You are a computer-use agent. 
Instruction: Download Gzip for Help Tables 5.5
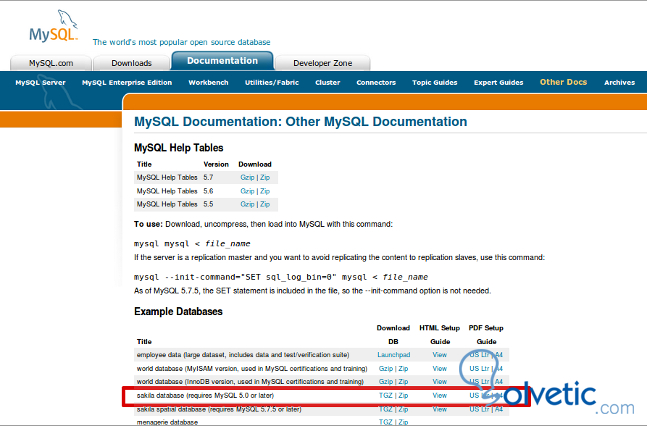coord(247,204)
